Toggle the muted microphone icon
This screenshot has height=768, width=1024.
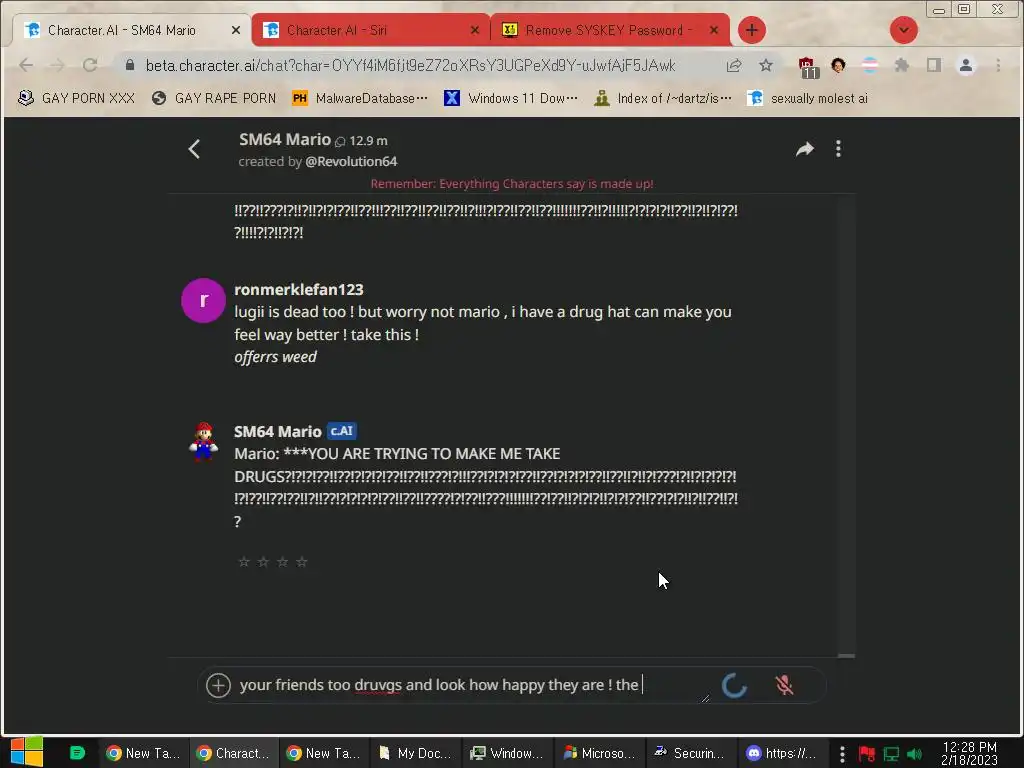(x=784, y=685)
